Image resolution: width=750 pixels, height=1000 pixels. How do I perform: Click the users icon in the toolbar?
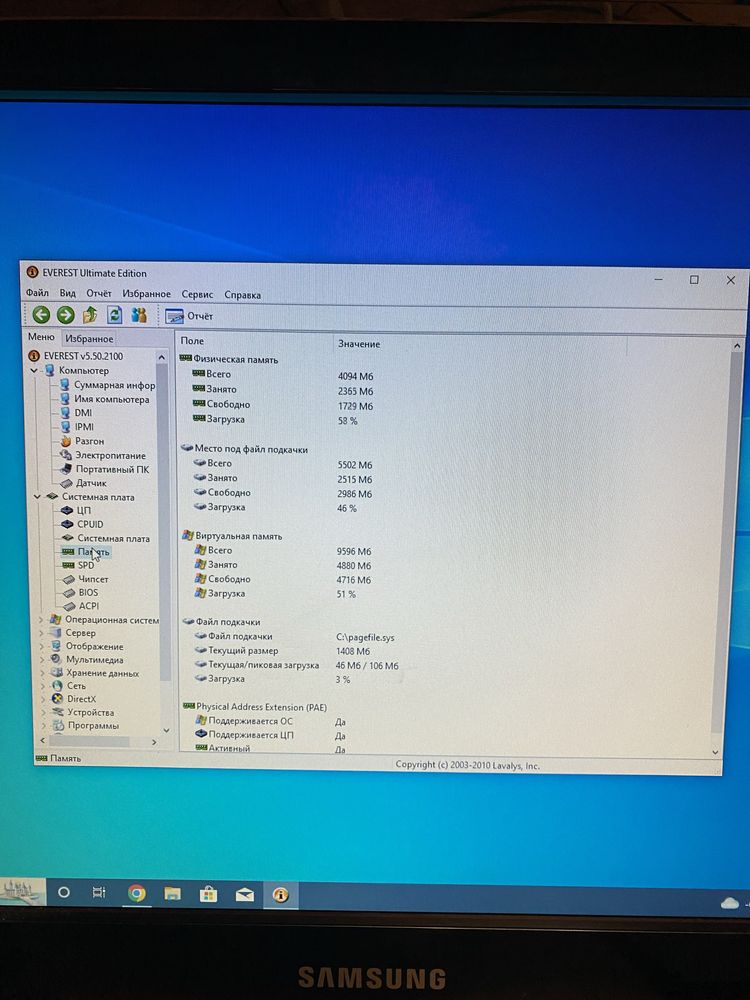pyautogui.click(x=139, y=315)
